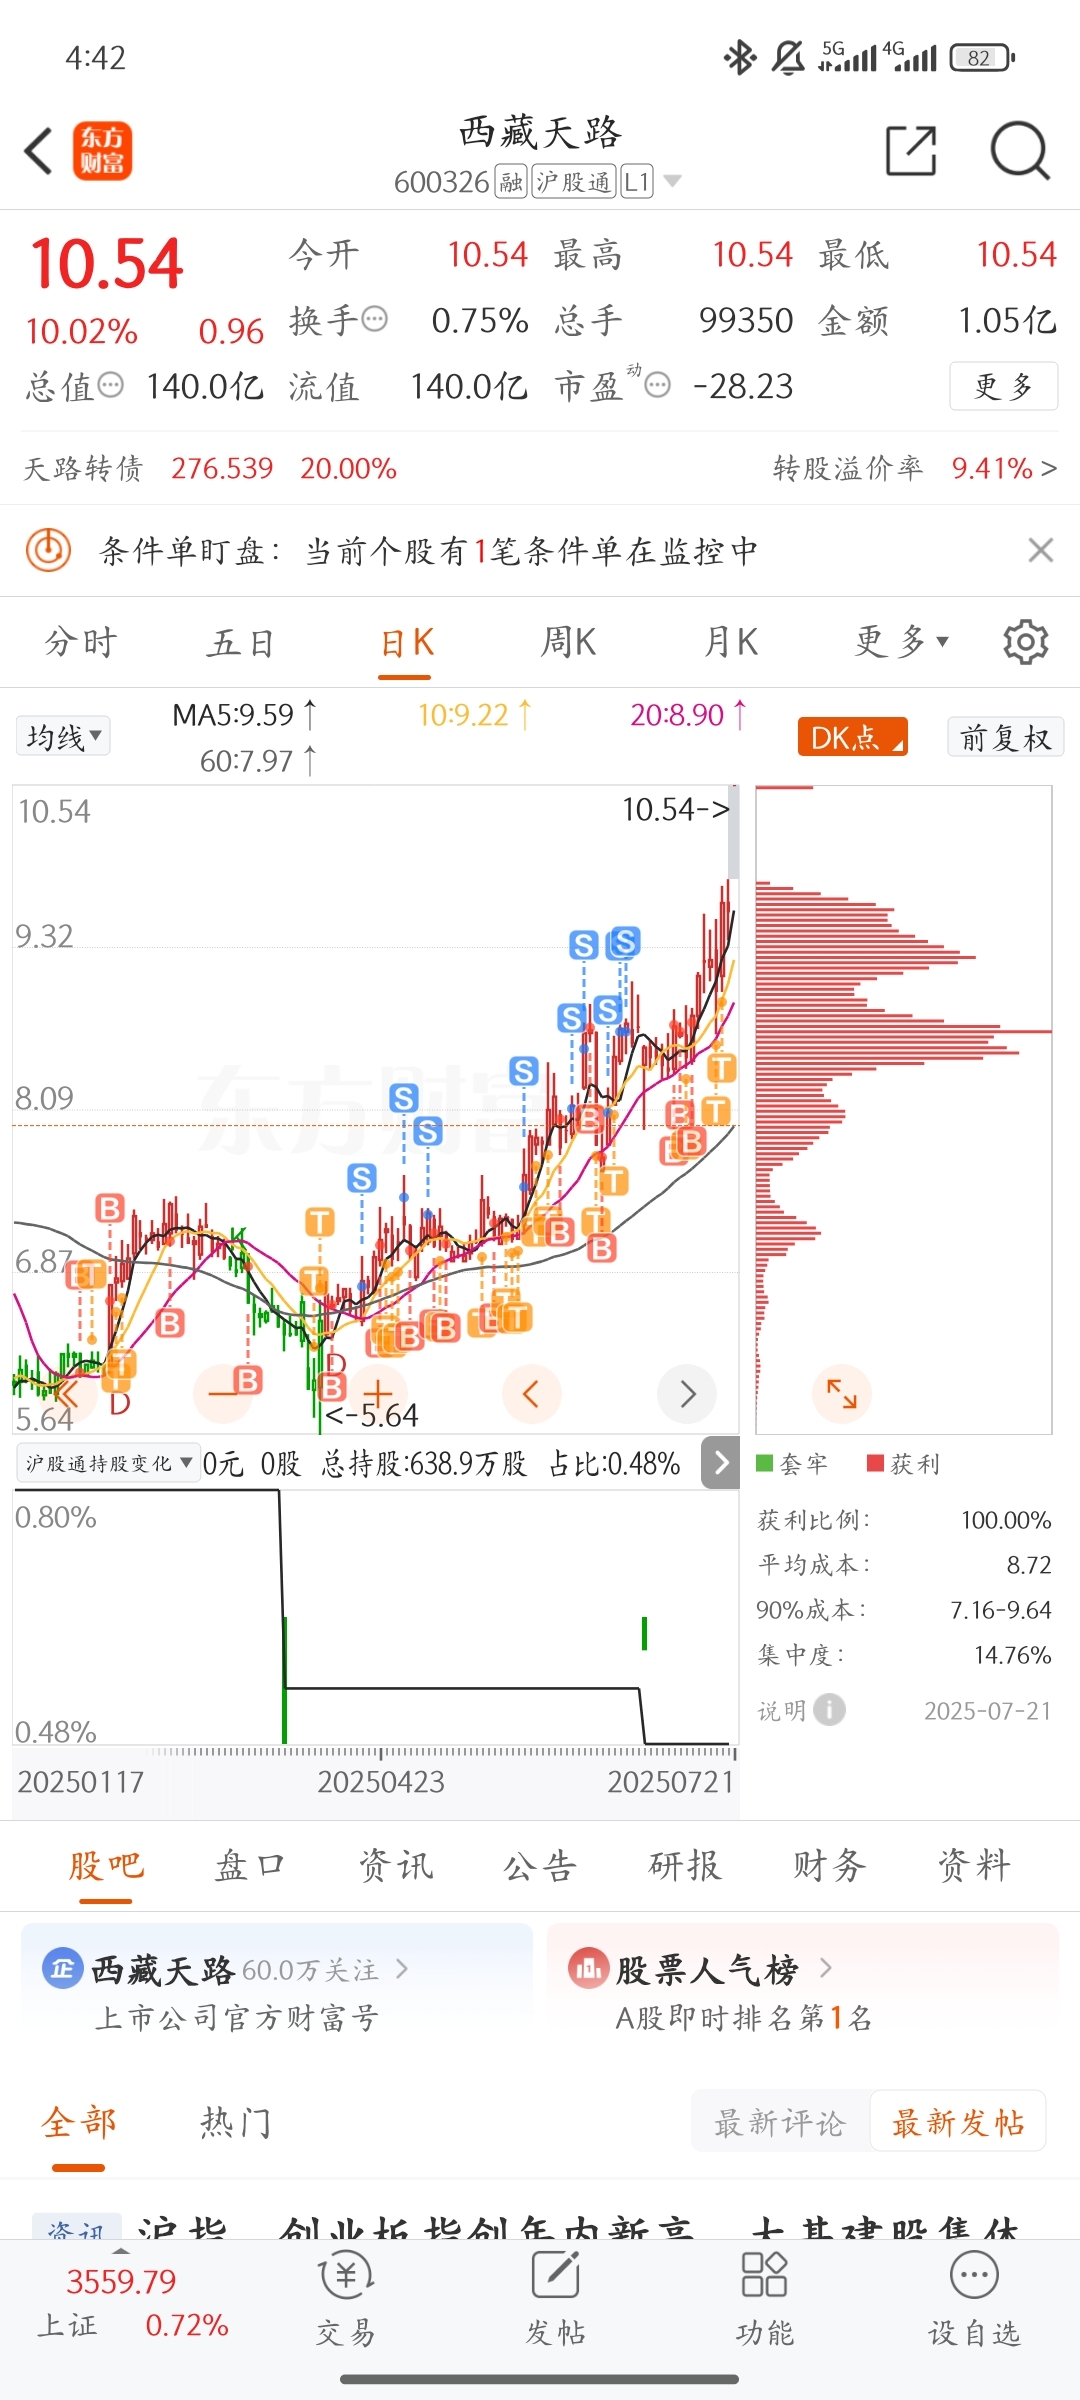This screenshot has width=1080, height=2400.
Task: Select the 全部 posts filter
Action: tap(79, 2122)
